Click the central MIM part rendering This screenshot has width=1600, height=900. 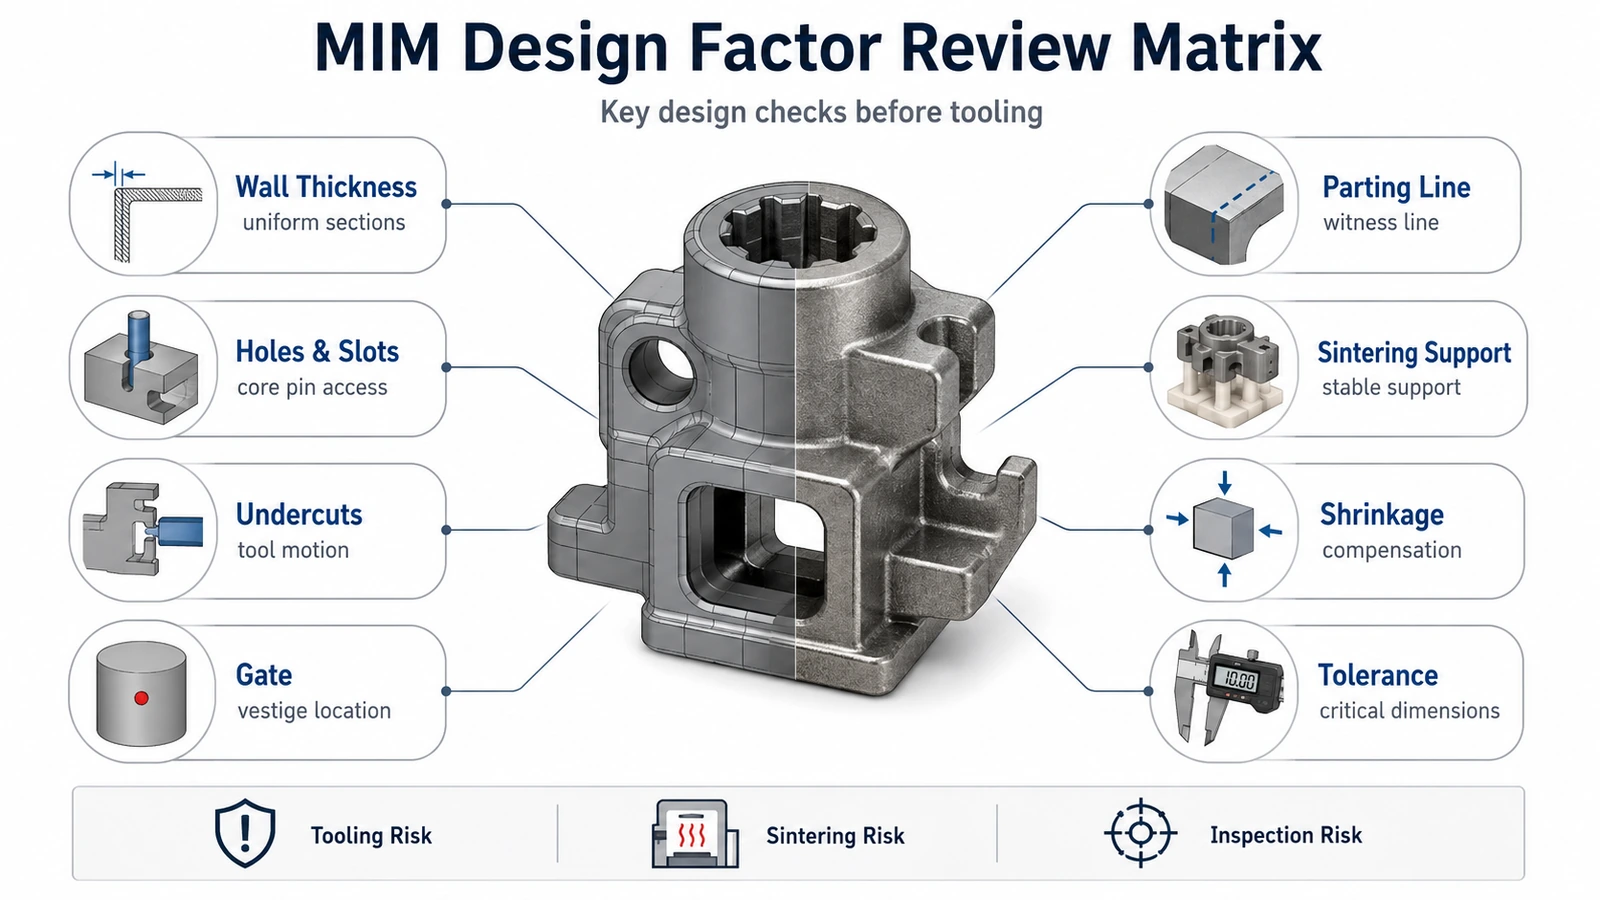pyautogui.click(x=792, y=440)
